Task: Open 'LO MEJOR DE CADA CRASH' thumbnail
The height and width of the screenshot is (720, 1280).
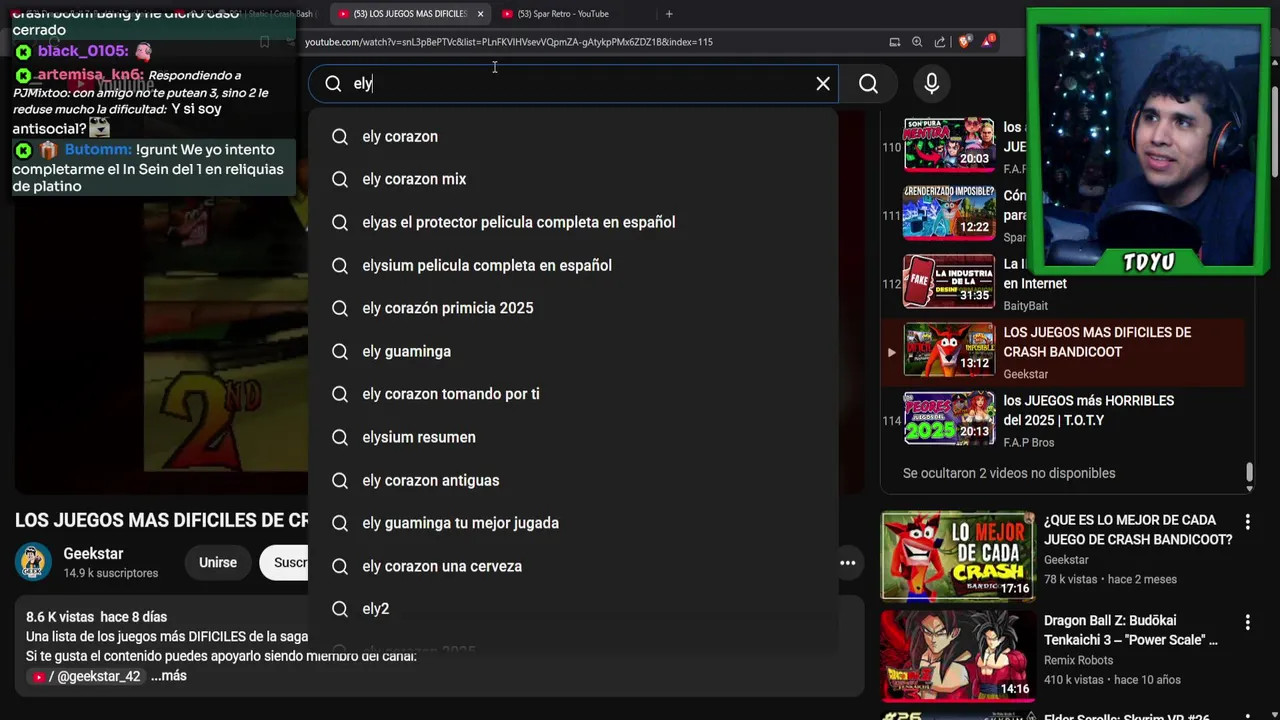Action: (x=958, y=555)
